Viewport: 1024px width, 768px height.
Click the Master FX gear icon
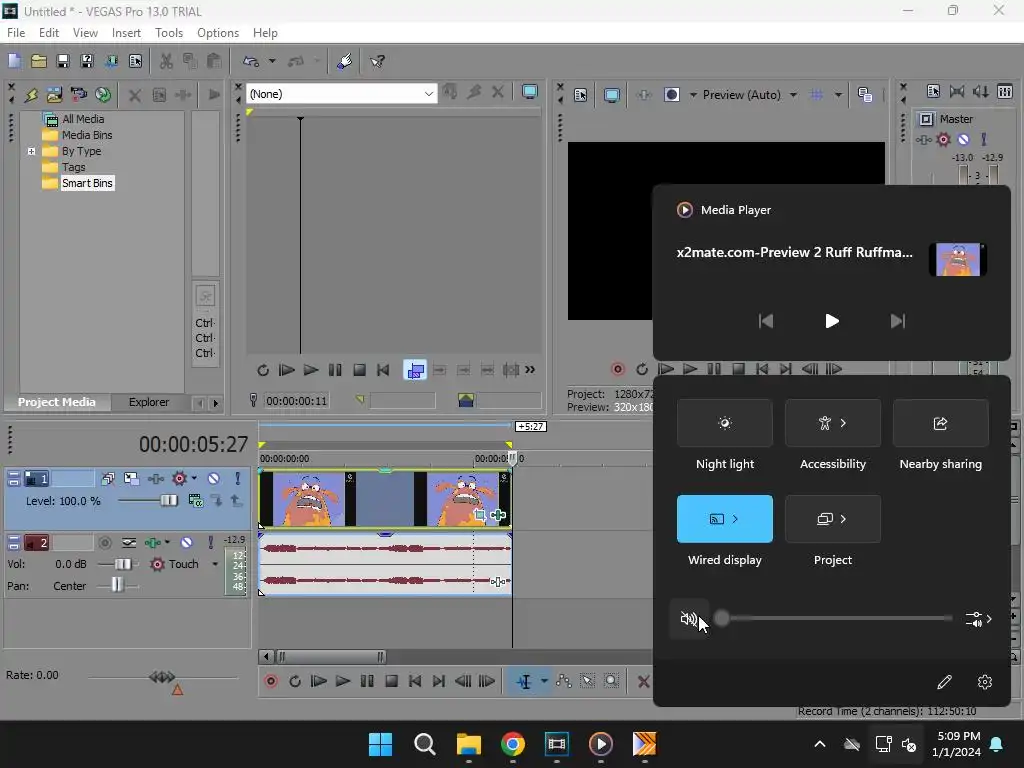(943, 139)
